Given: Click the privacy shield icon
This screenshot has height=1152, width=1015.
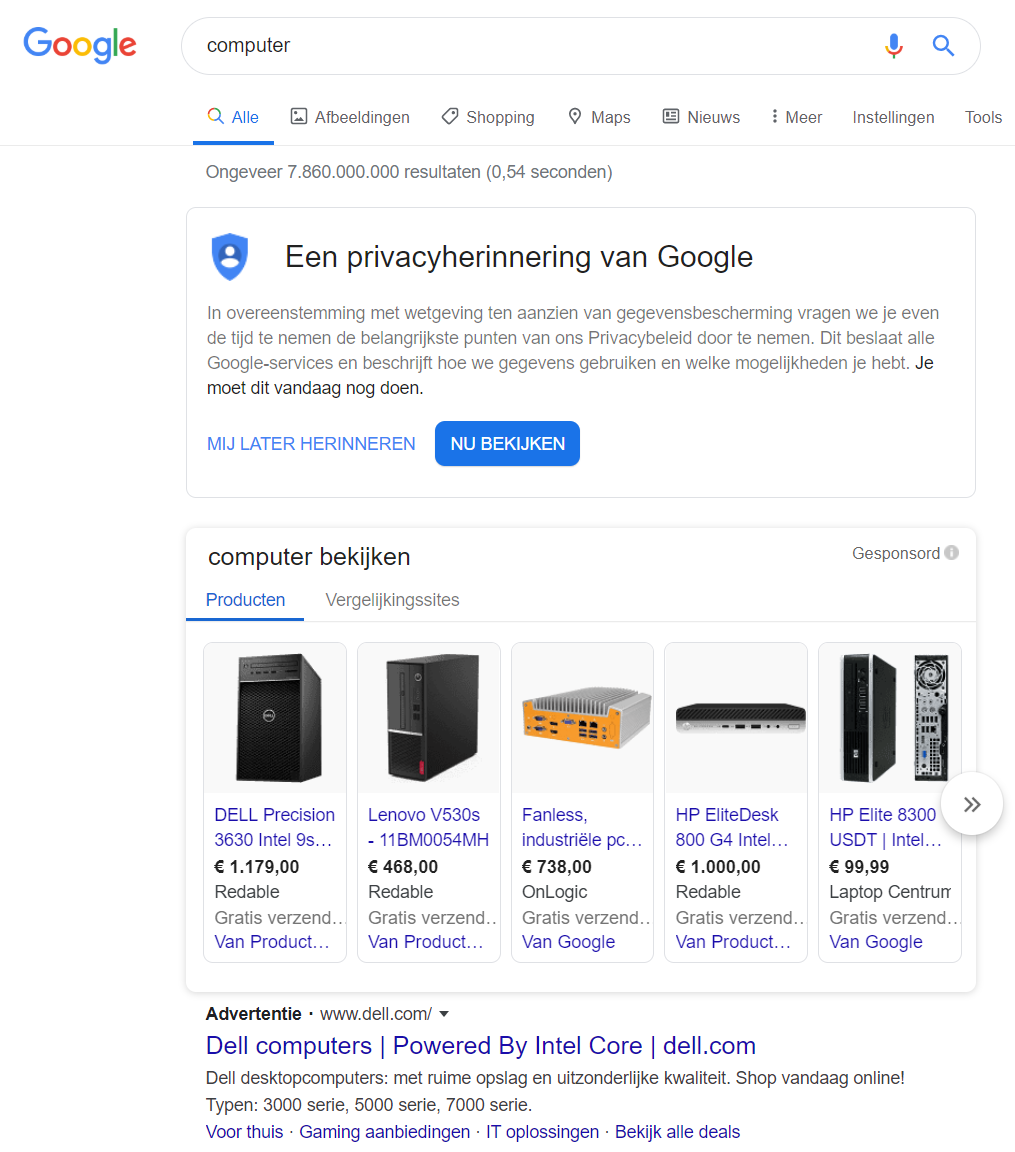Looking at the screenshot, I should (x=230, y=257).
